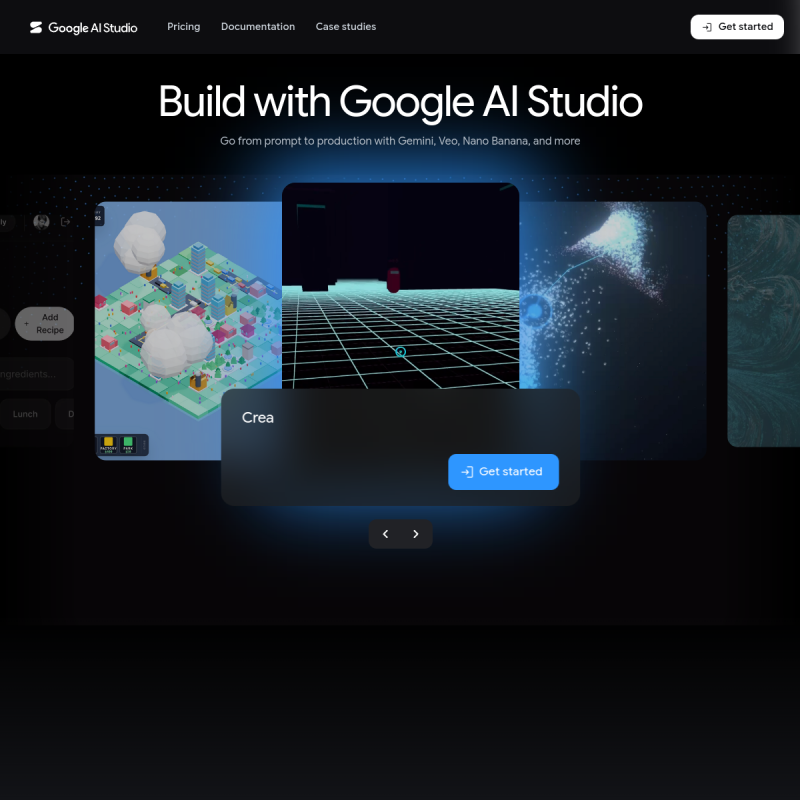
Task: Click the ingredients input field
Action: 36,374
